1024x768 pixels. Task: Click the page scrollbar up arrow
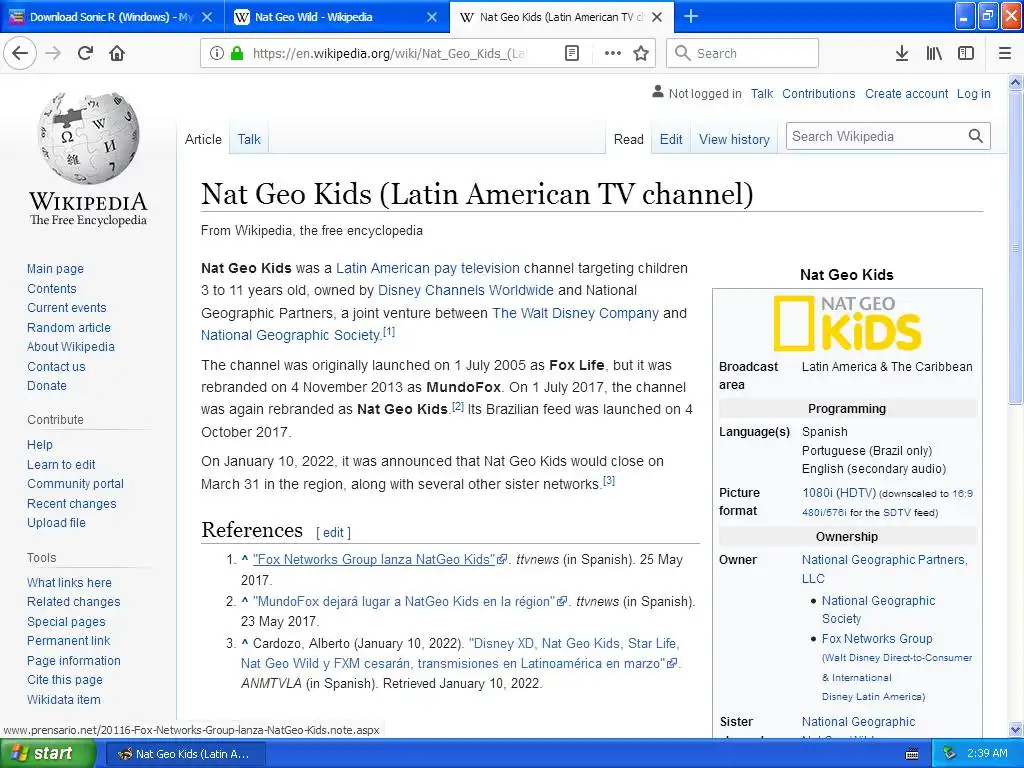(1016, 82)
